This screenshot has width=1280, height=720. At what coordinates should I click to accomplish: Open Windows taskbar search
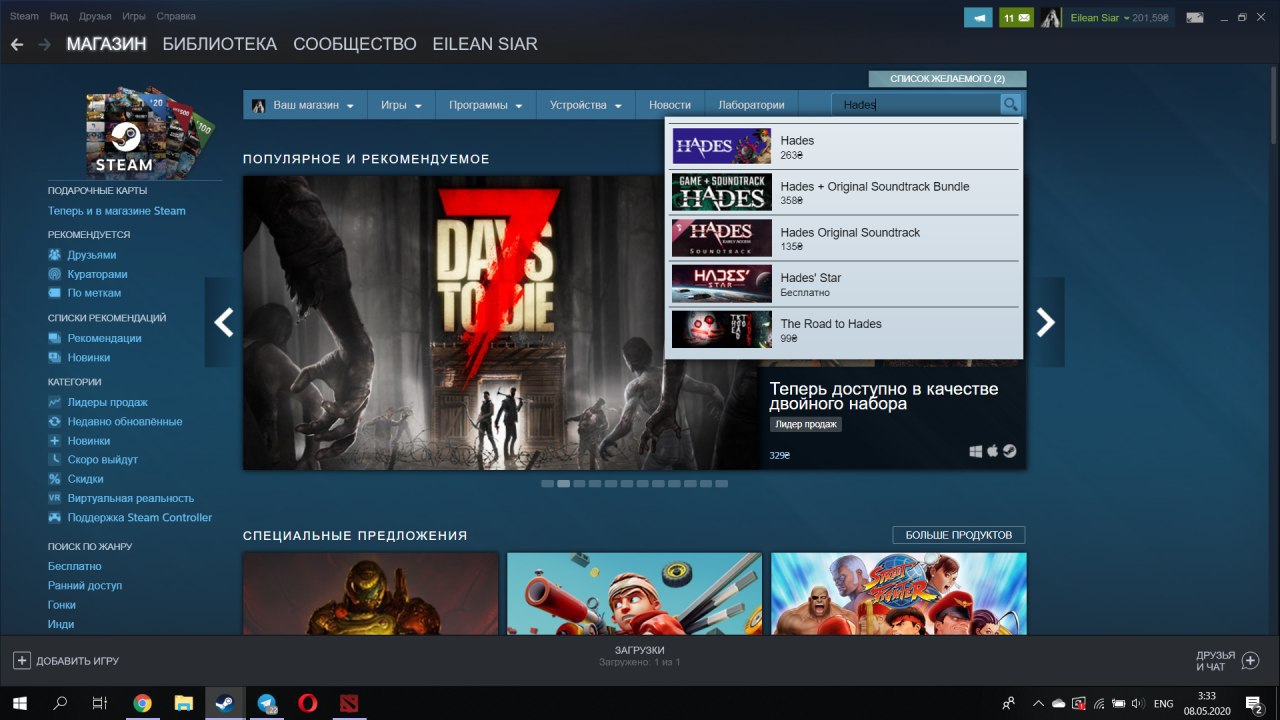60,703
